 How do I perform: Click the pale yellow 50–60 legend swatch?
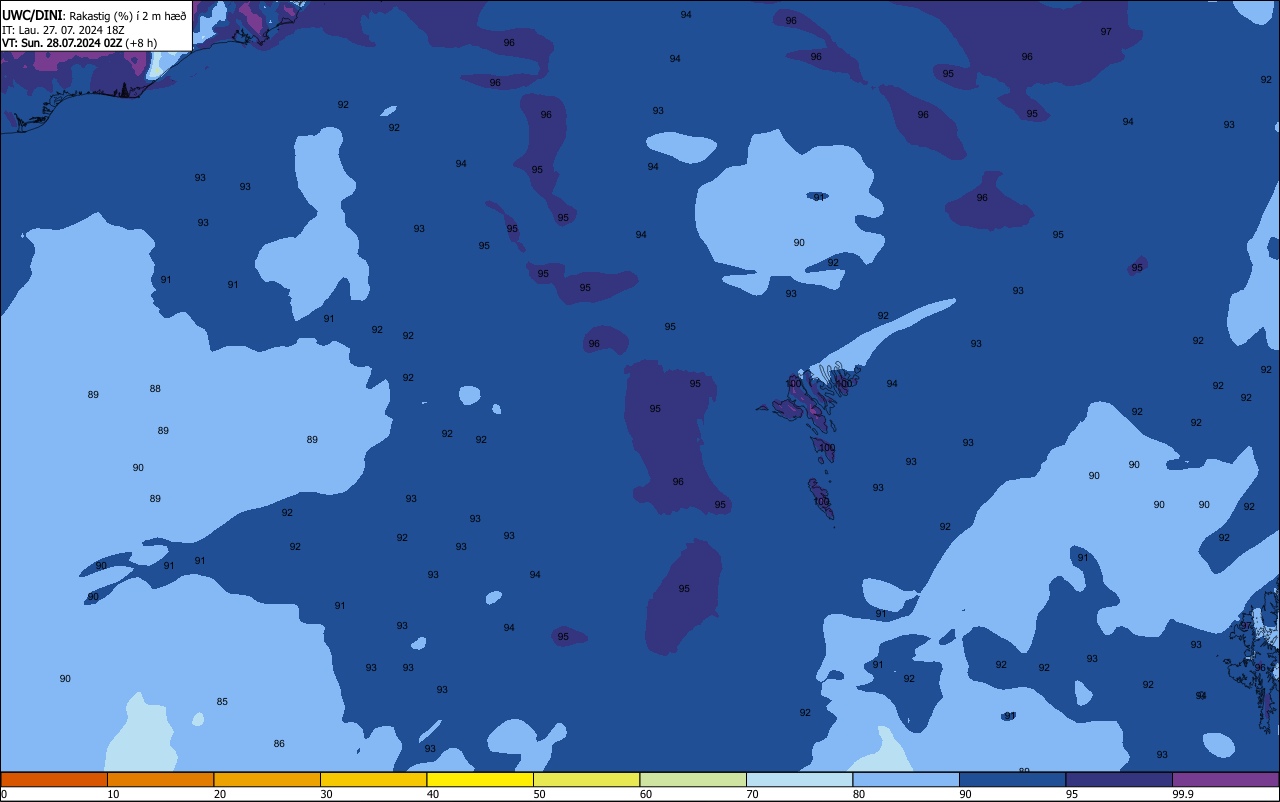tap(586, 779)
